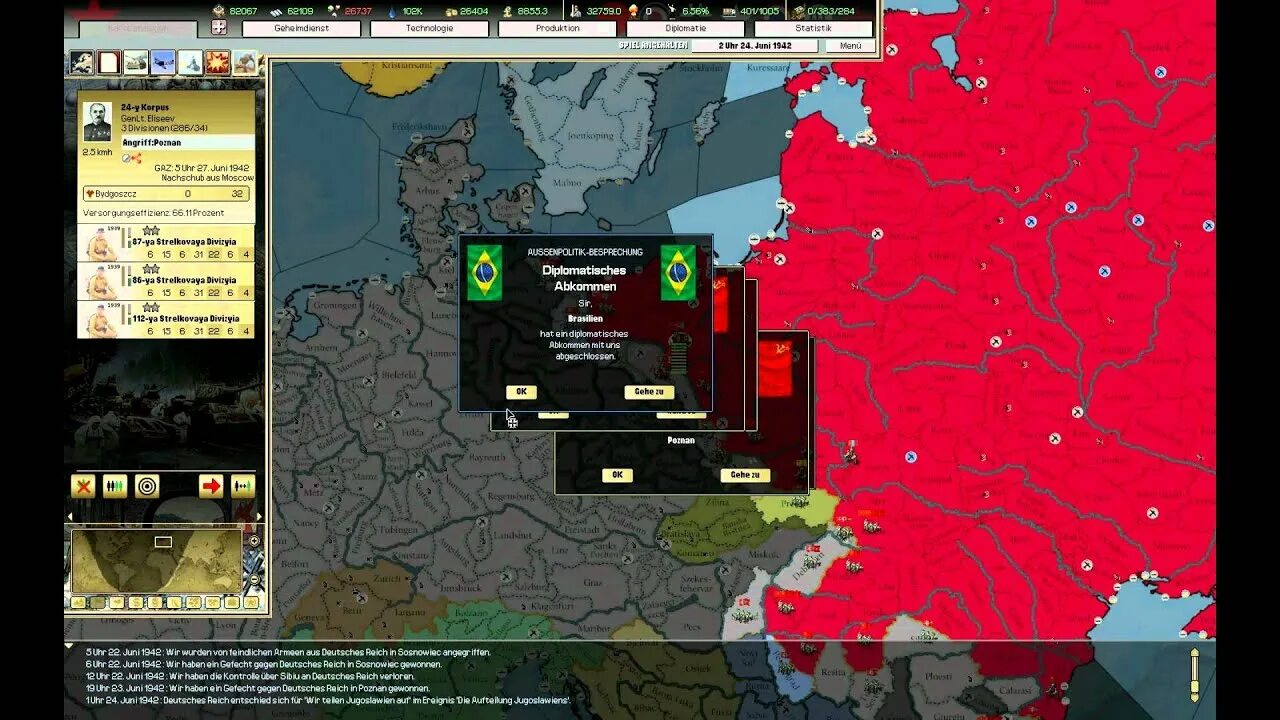Screen dimensions: 1280x720
Task: Select the 87-ya Strelkovaya Diviziya
Action: [166, 243]
